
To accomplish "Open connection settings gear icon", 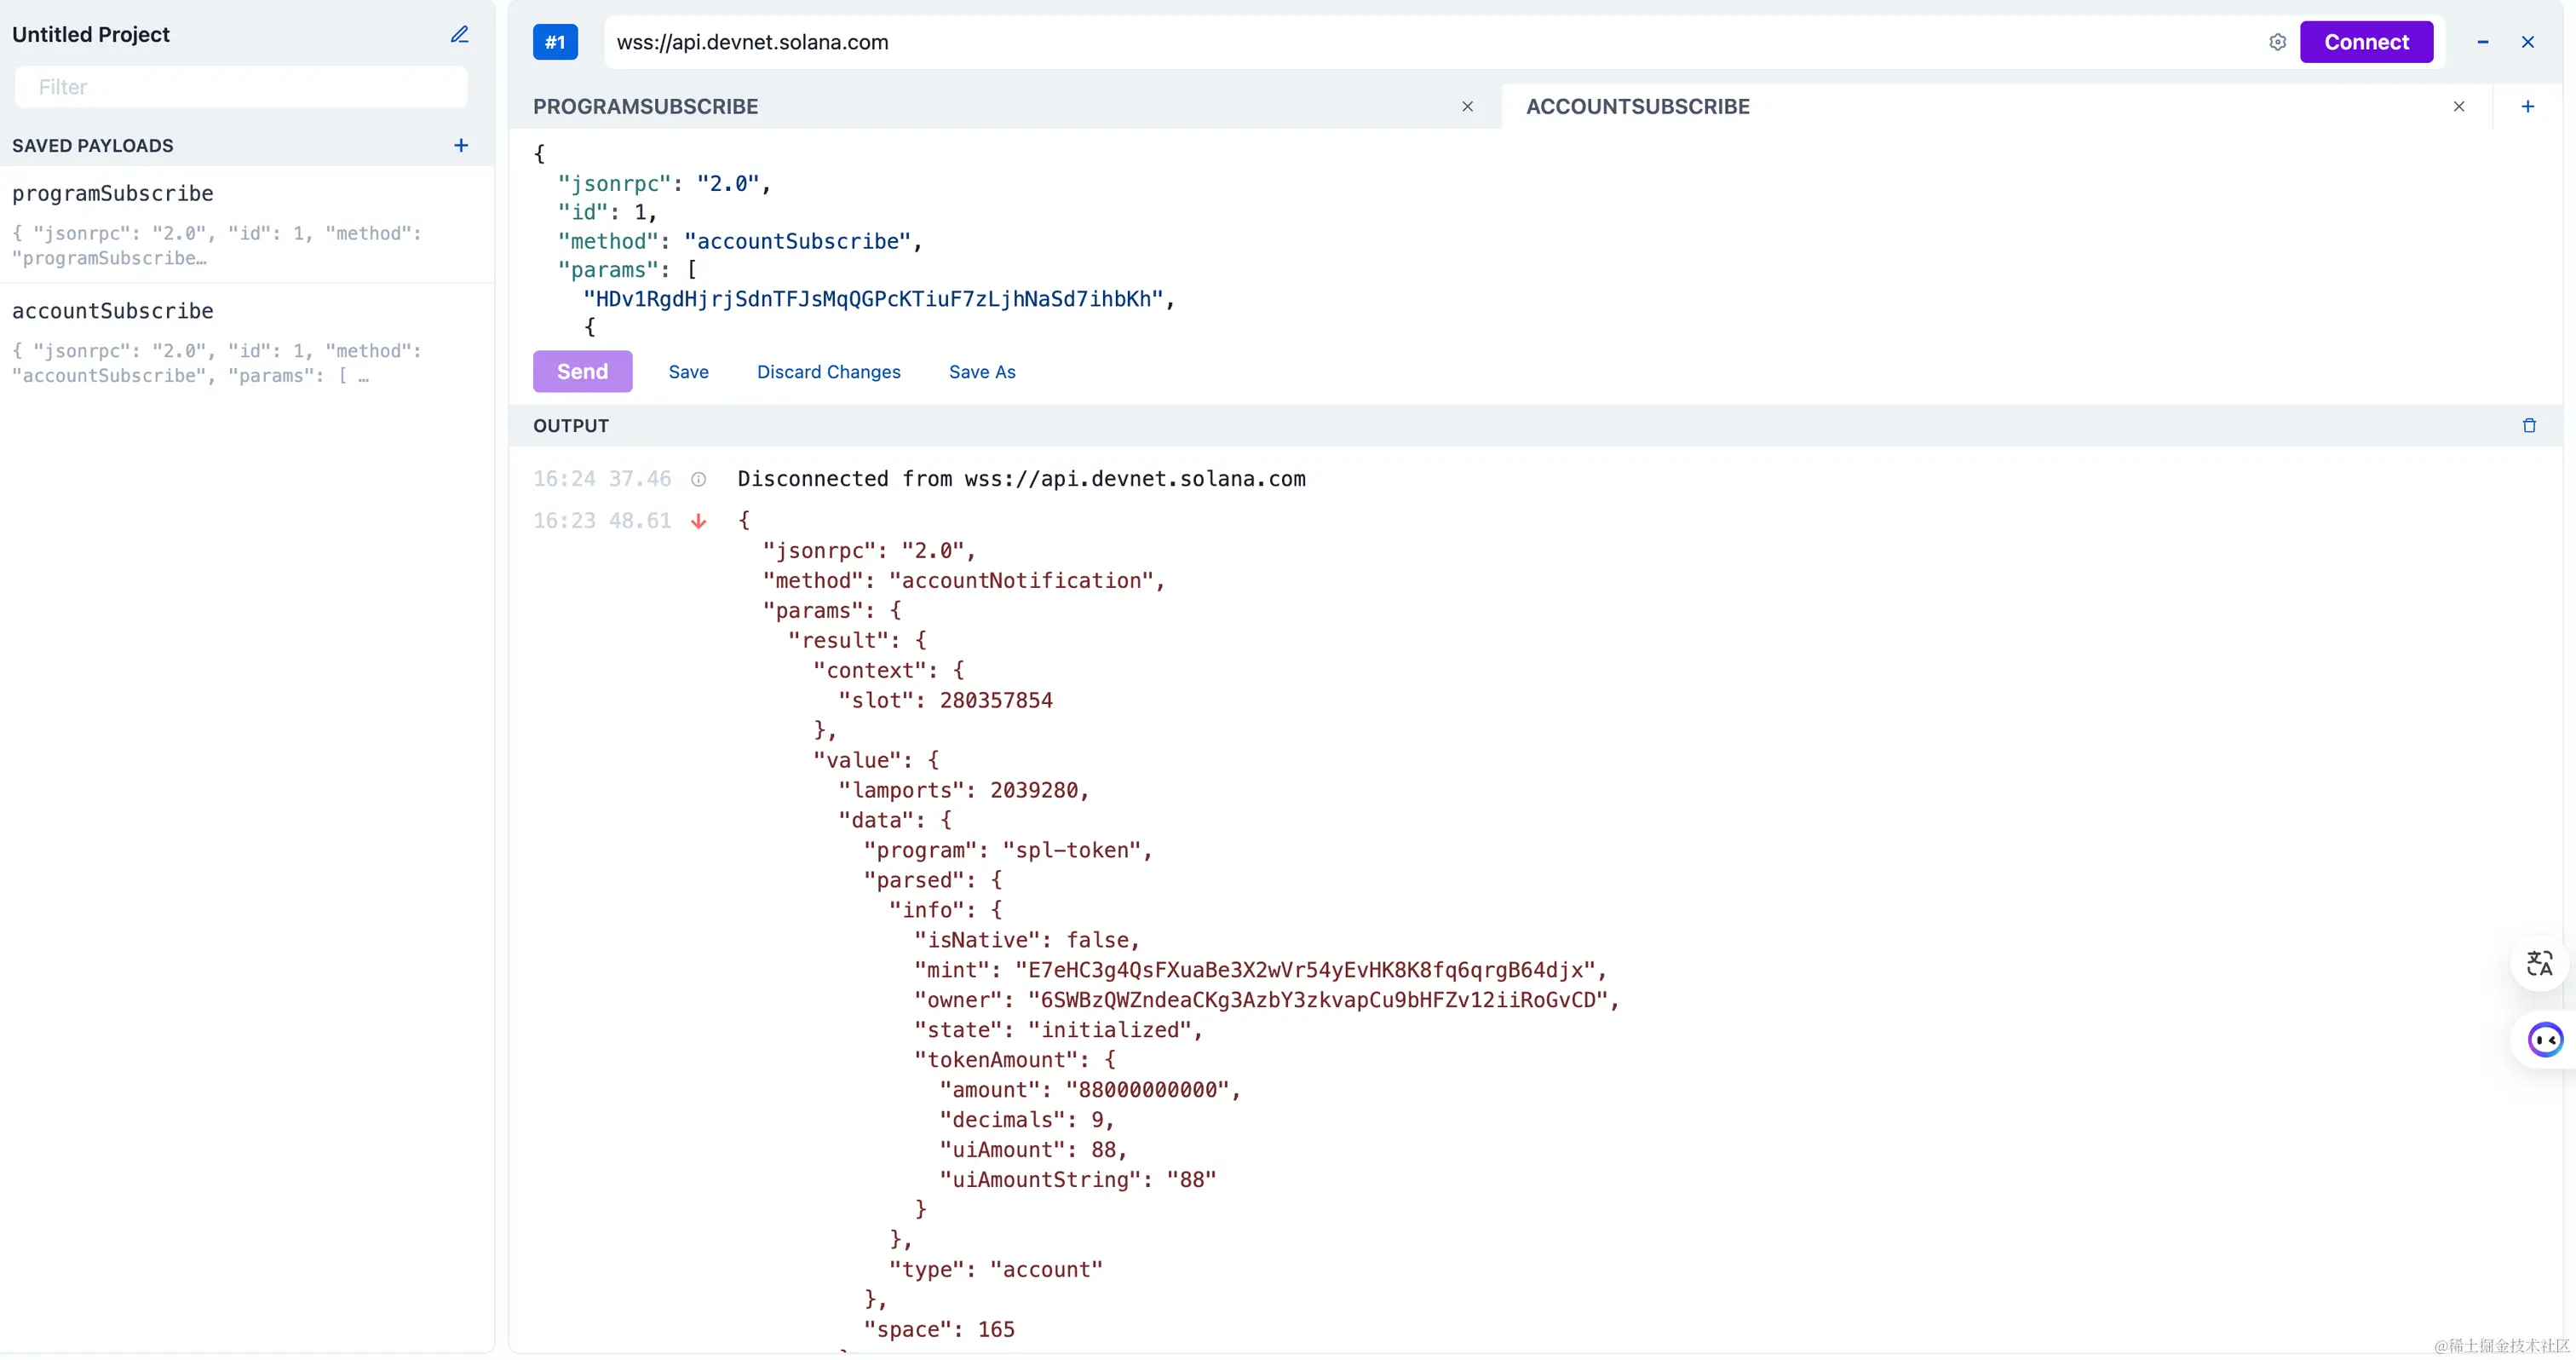I will 2277,42.
